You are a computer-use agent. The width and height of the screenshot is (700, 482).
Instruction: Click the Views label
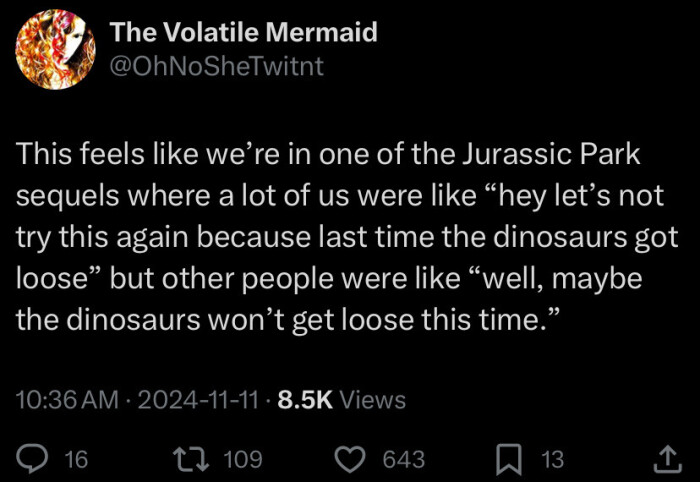click(373, 400)
